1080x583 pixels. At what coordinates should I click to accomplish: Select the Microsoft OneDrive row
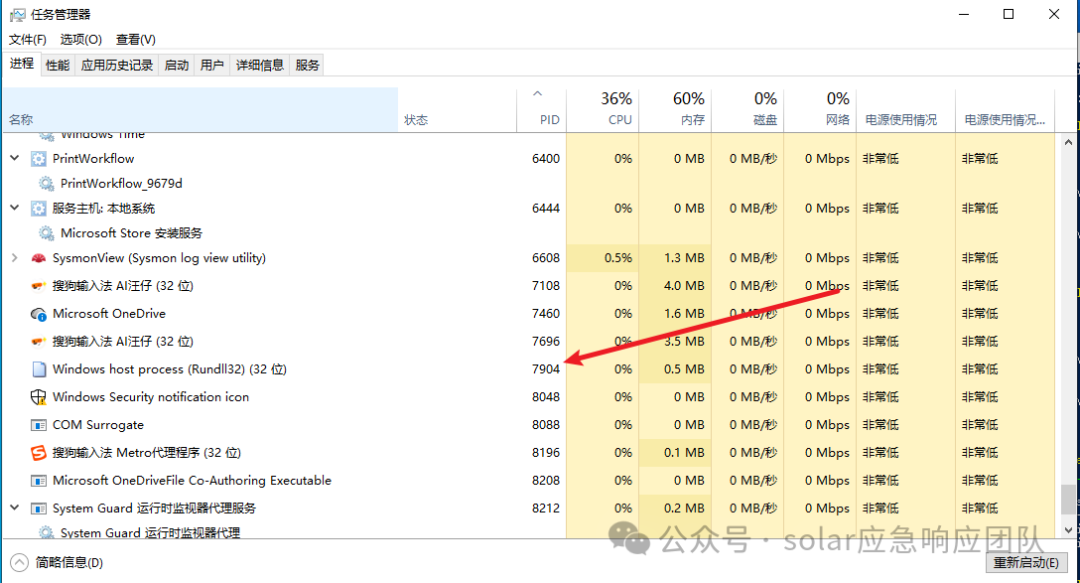pyautogui.click(x=528, y=314)
